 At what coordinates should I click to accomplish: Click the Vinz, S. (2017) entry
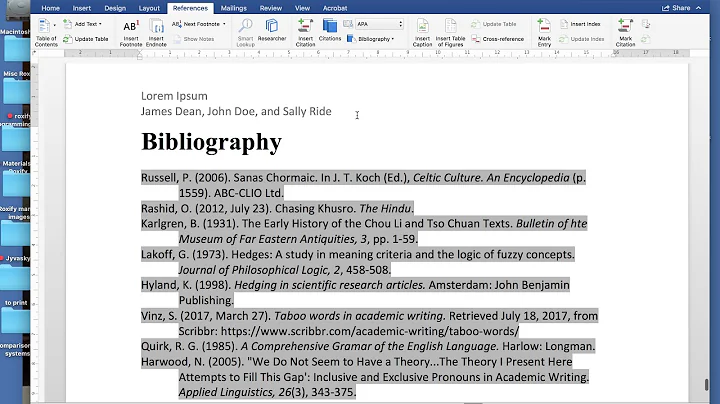coord(369,323)
